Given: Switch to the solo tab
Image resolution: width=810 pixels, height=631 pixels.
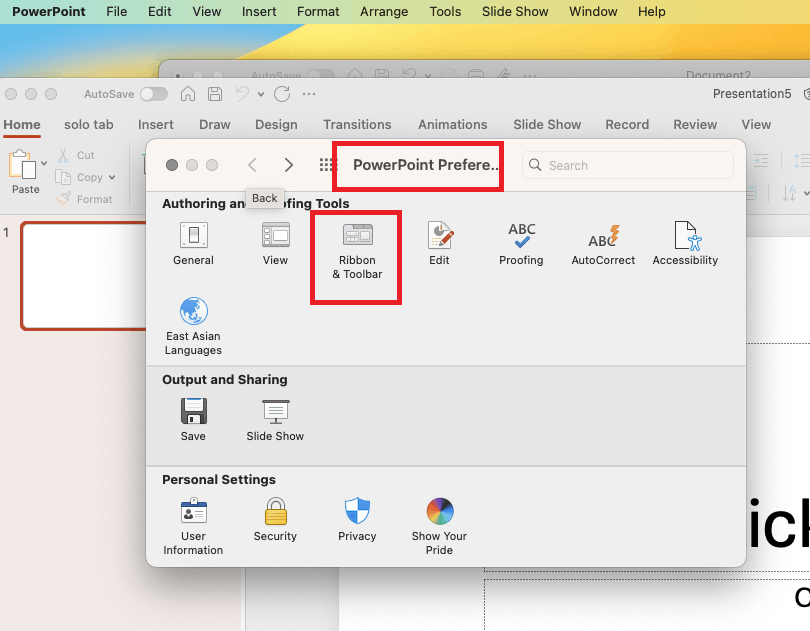Looking at the screenshot, I should point(89,125).
